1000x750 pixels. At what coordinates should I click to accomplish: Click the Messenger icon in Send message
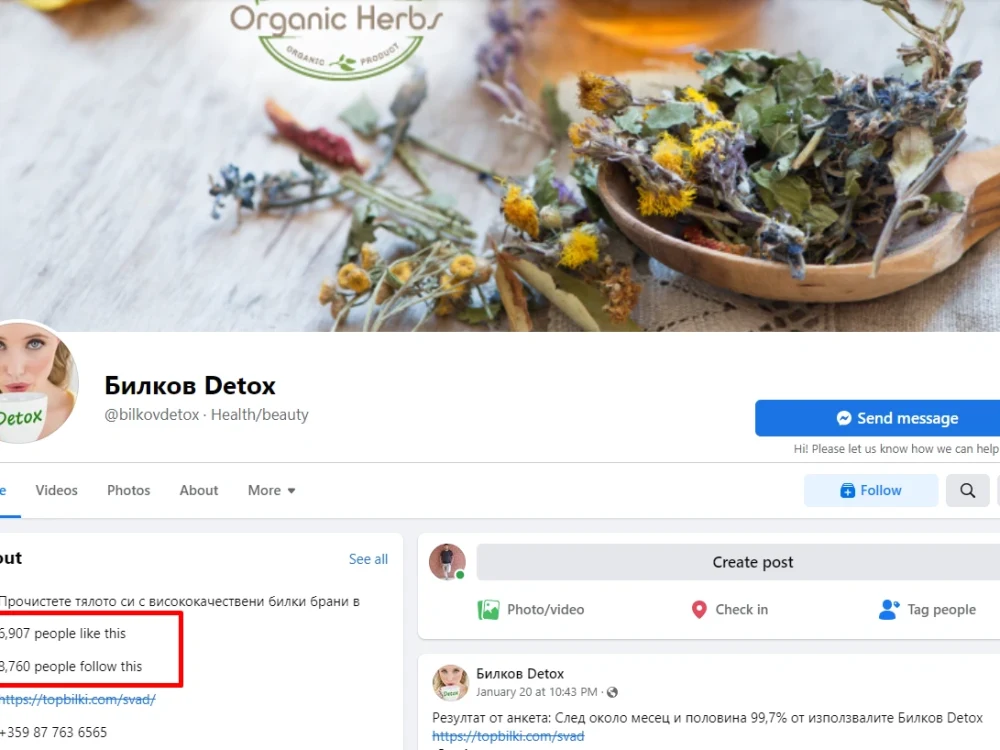pyautogui.click(x=844, y=418)
